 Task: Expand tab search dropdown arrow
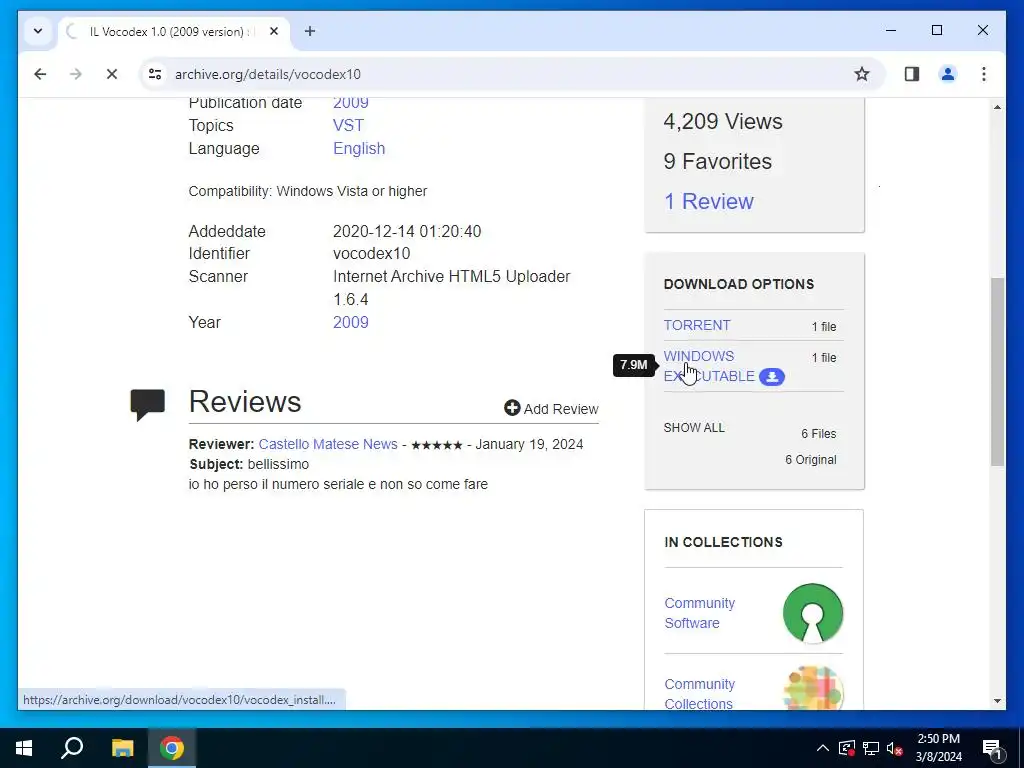click(38, 31)
